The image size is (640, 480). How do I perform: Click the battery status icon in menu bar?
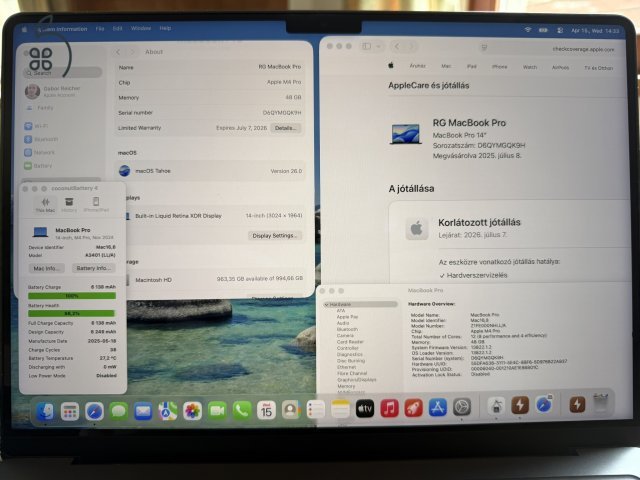[543, 30]
